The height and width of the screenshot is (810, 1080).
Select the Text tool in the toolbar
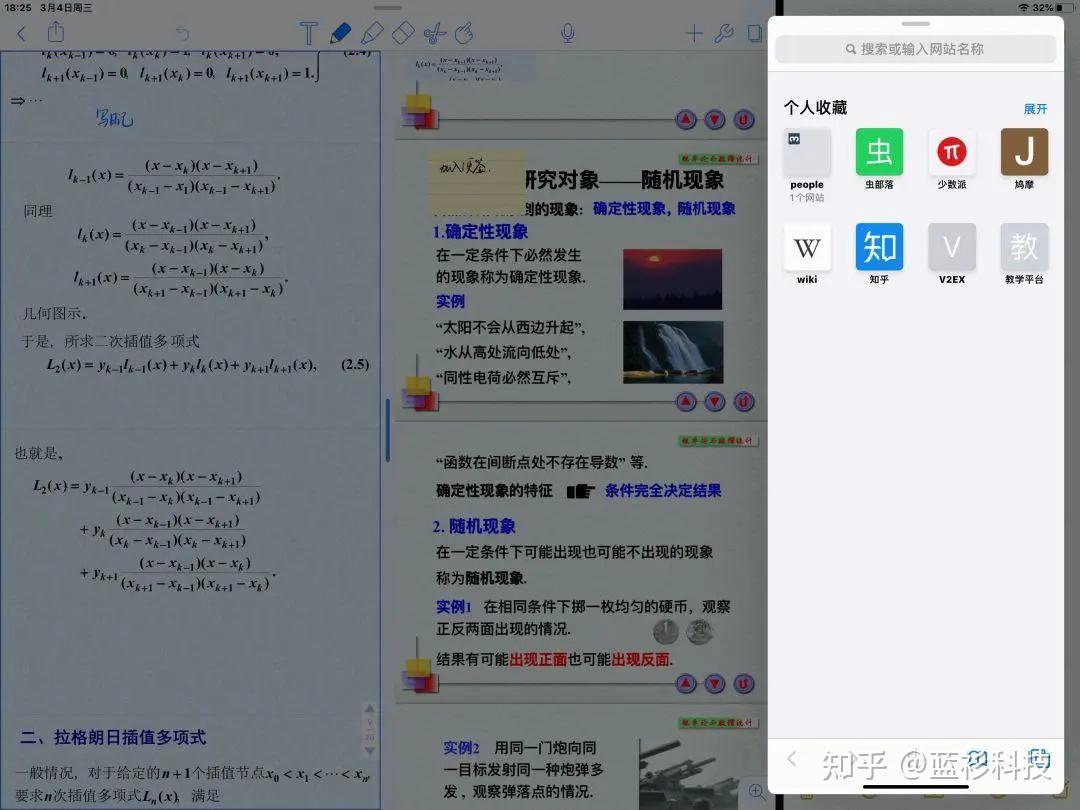click(308, 33)
